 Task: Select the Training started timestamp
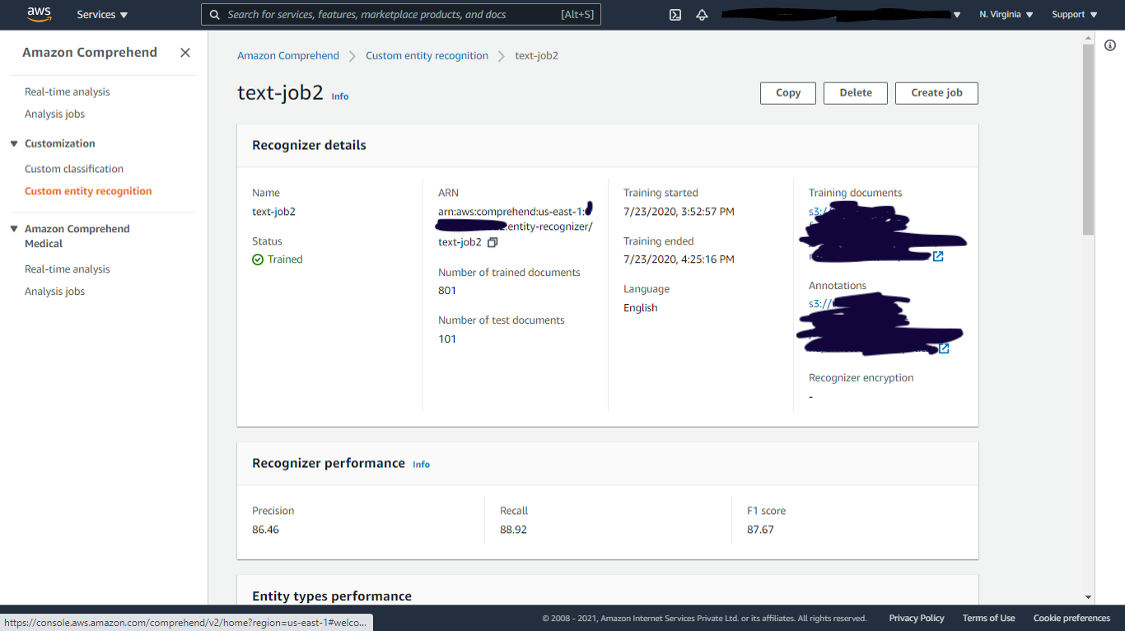pyautogui.click(x=679, y=212)
